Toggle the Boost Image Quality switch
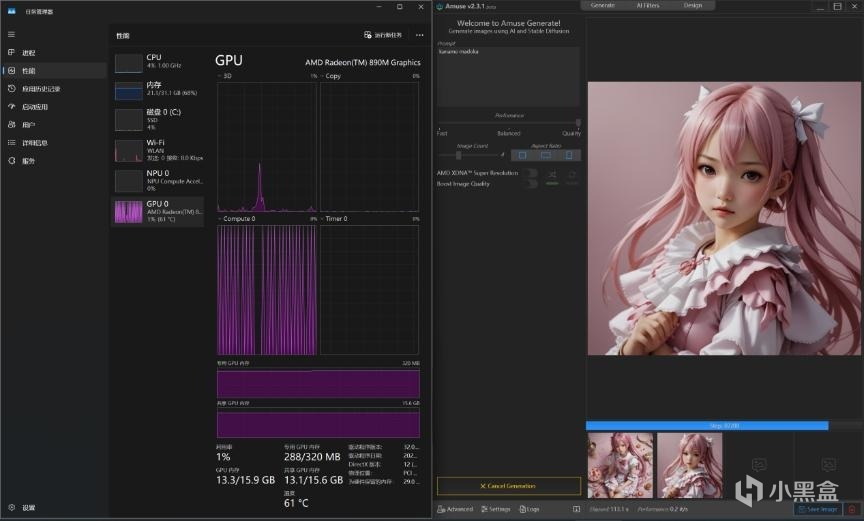Viewport: 864px width, 521px height. tap(531, 184)
